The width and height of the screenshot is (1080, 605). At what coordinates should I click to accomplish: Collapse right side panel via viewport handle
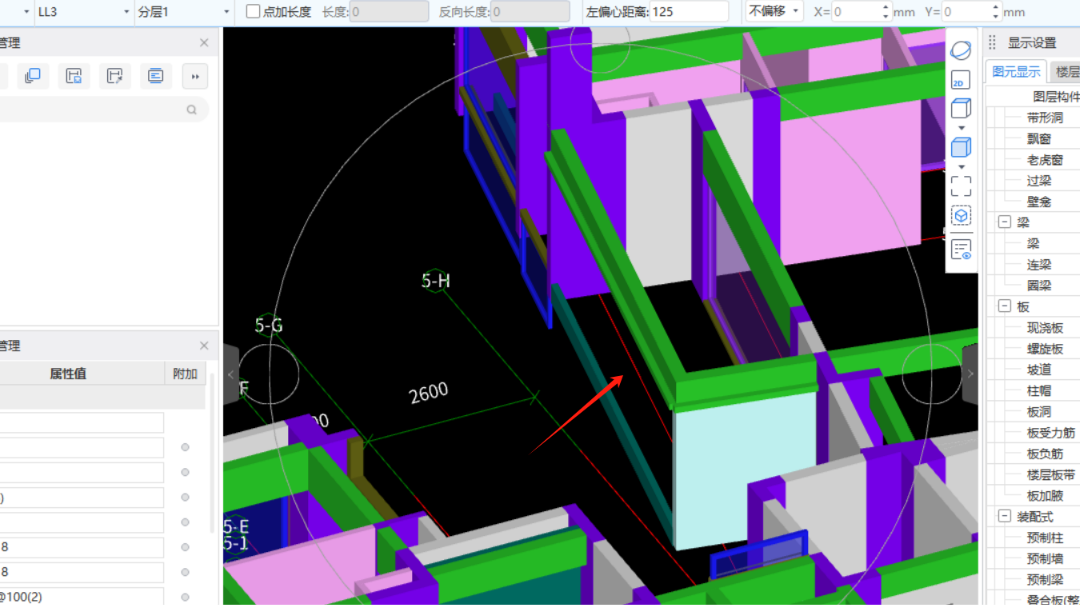(x=970, y=374)
